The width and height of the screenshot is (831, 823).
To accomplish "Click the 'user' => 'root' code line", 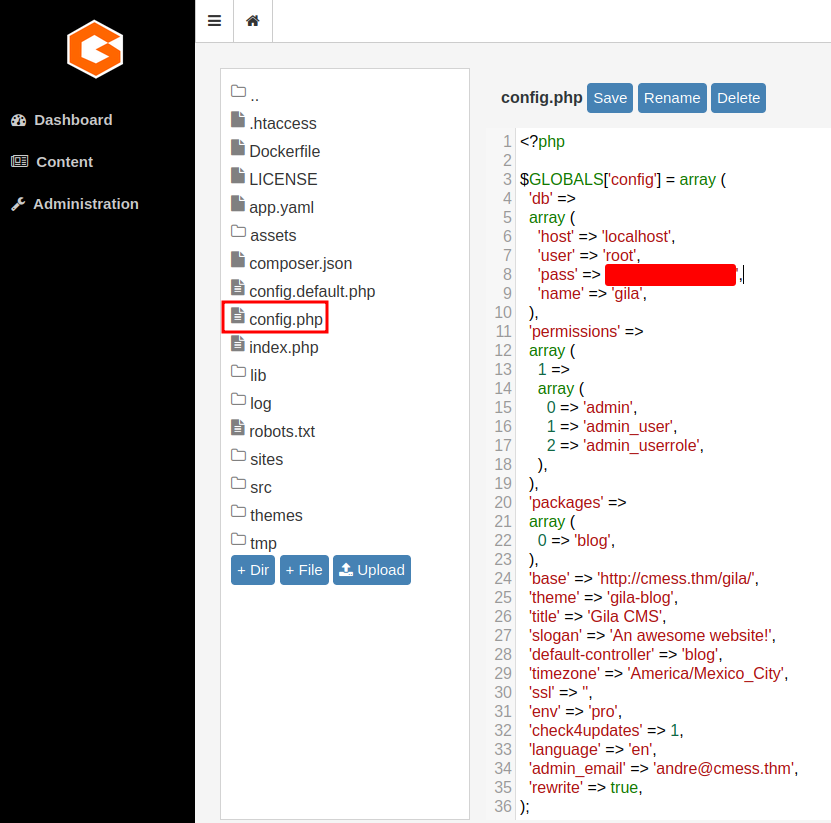I will pyautogui.click(x=589, y=256).
